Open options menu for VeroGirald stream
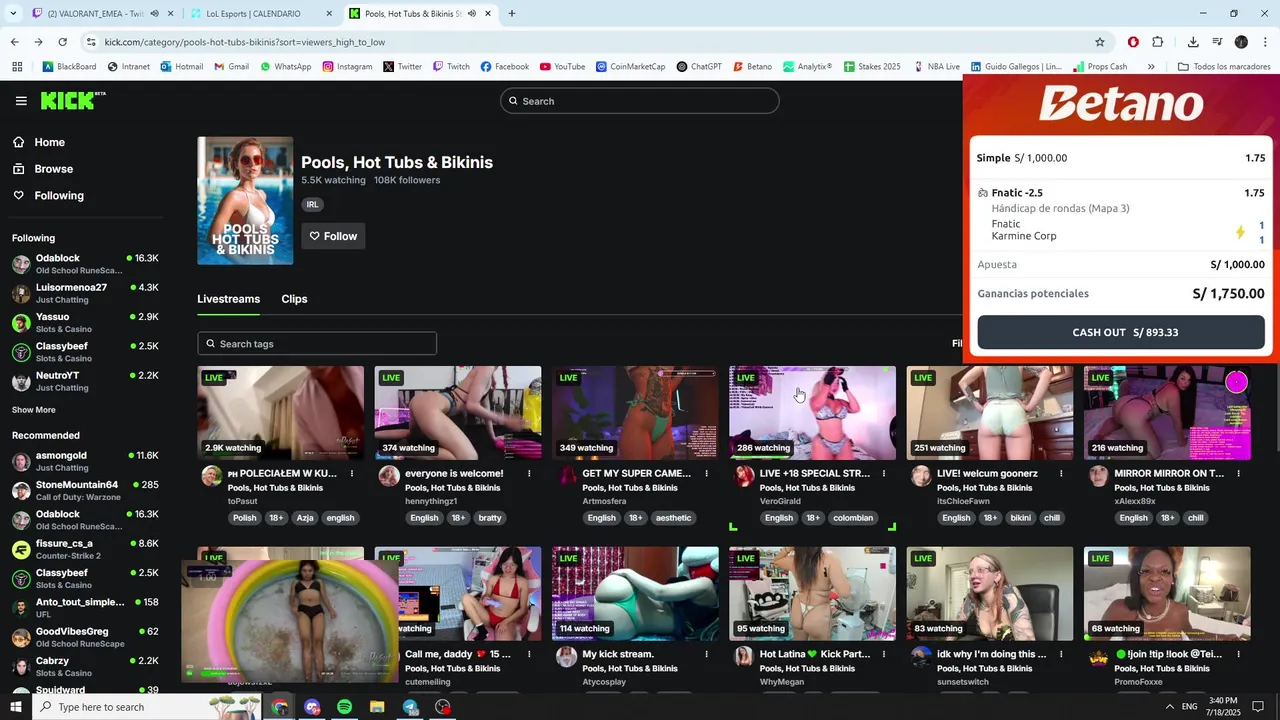This screenshot has width=1280, height=720. click(884, 474)
